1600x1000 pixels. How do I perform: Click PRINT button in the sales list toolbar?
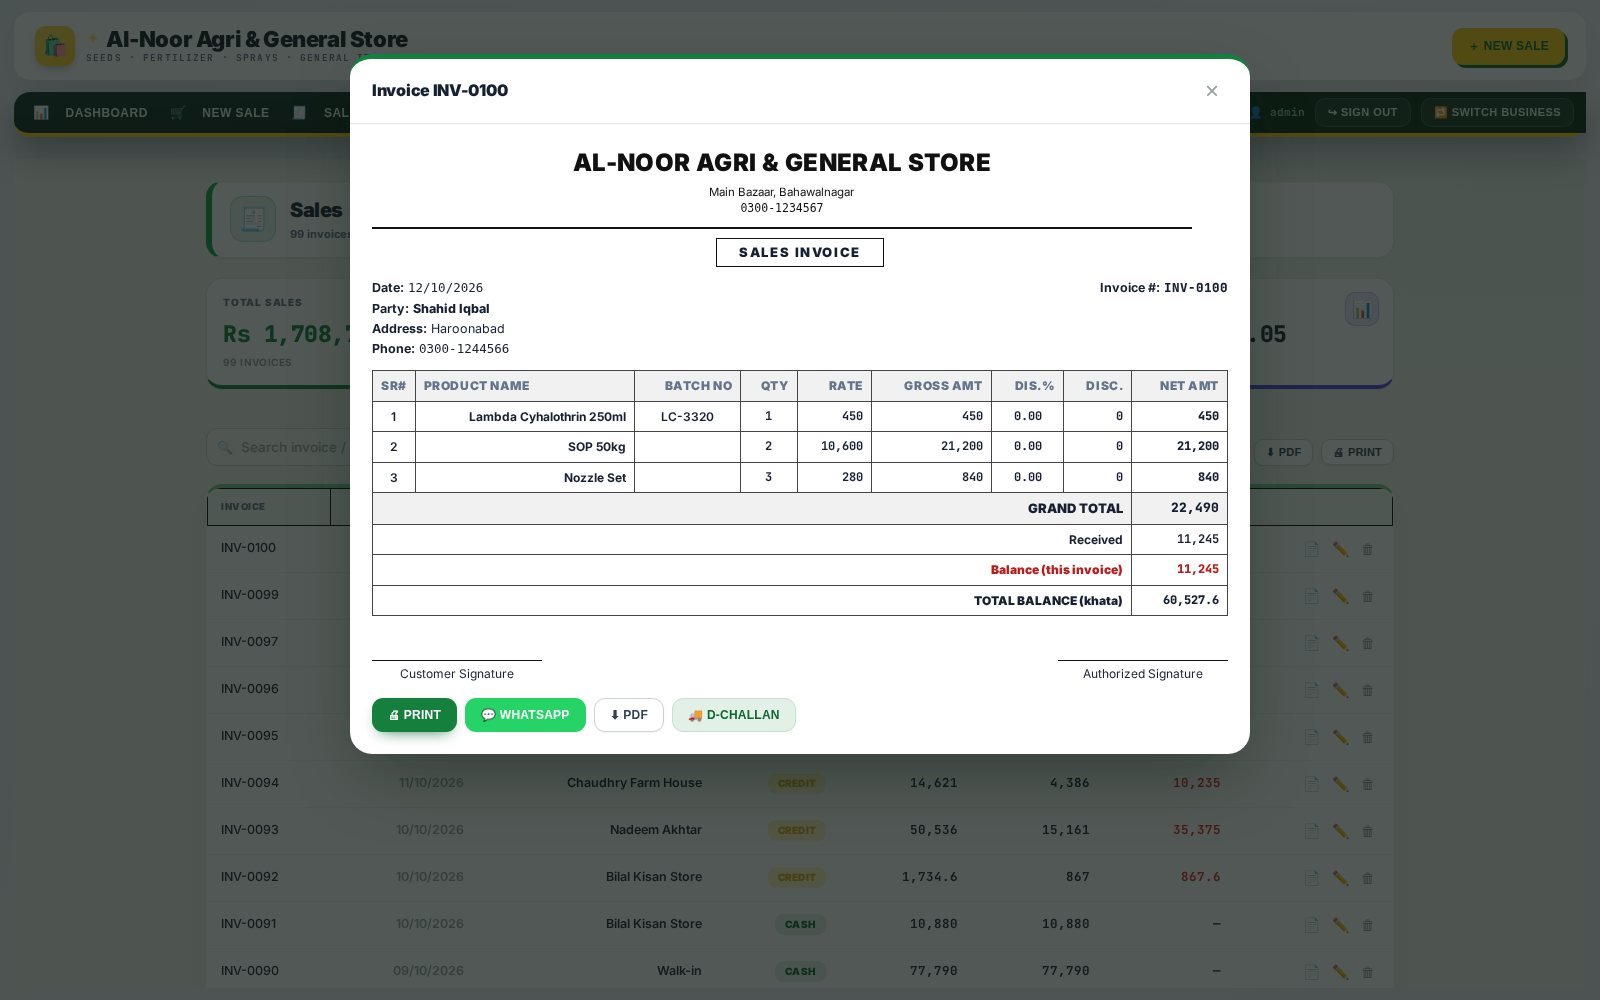[1357, 452]
